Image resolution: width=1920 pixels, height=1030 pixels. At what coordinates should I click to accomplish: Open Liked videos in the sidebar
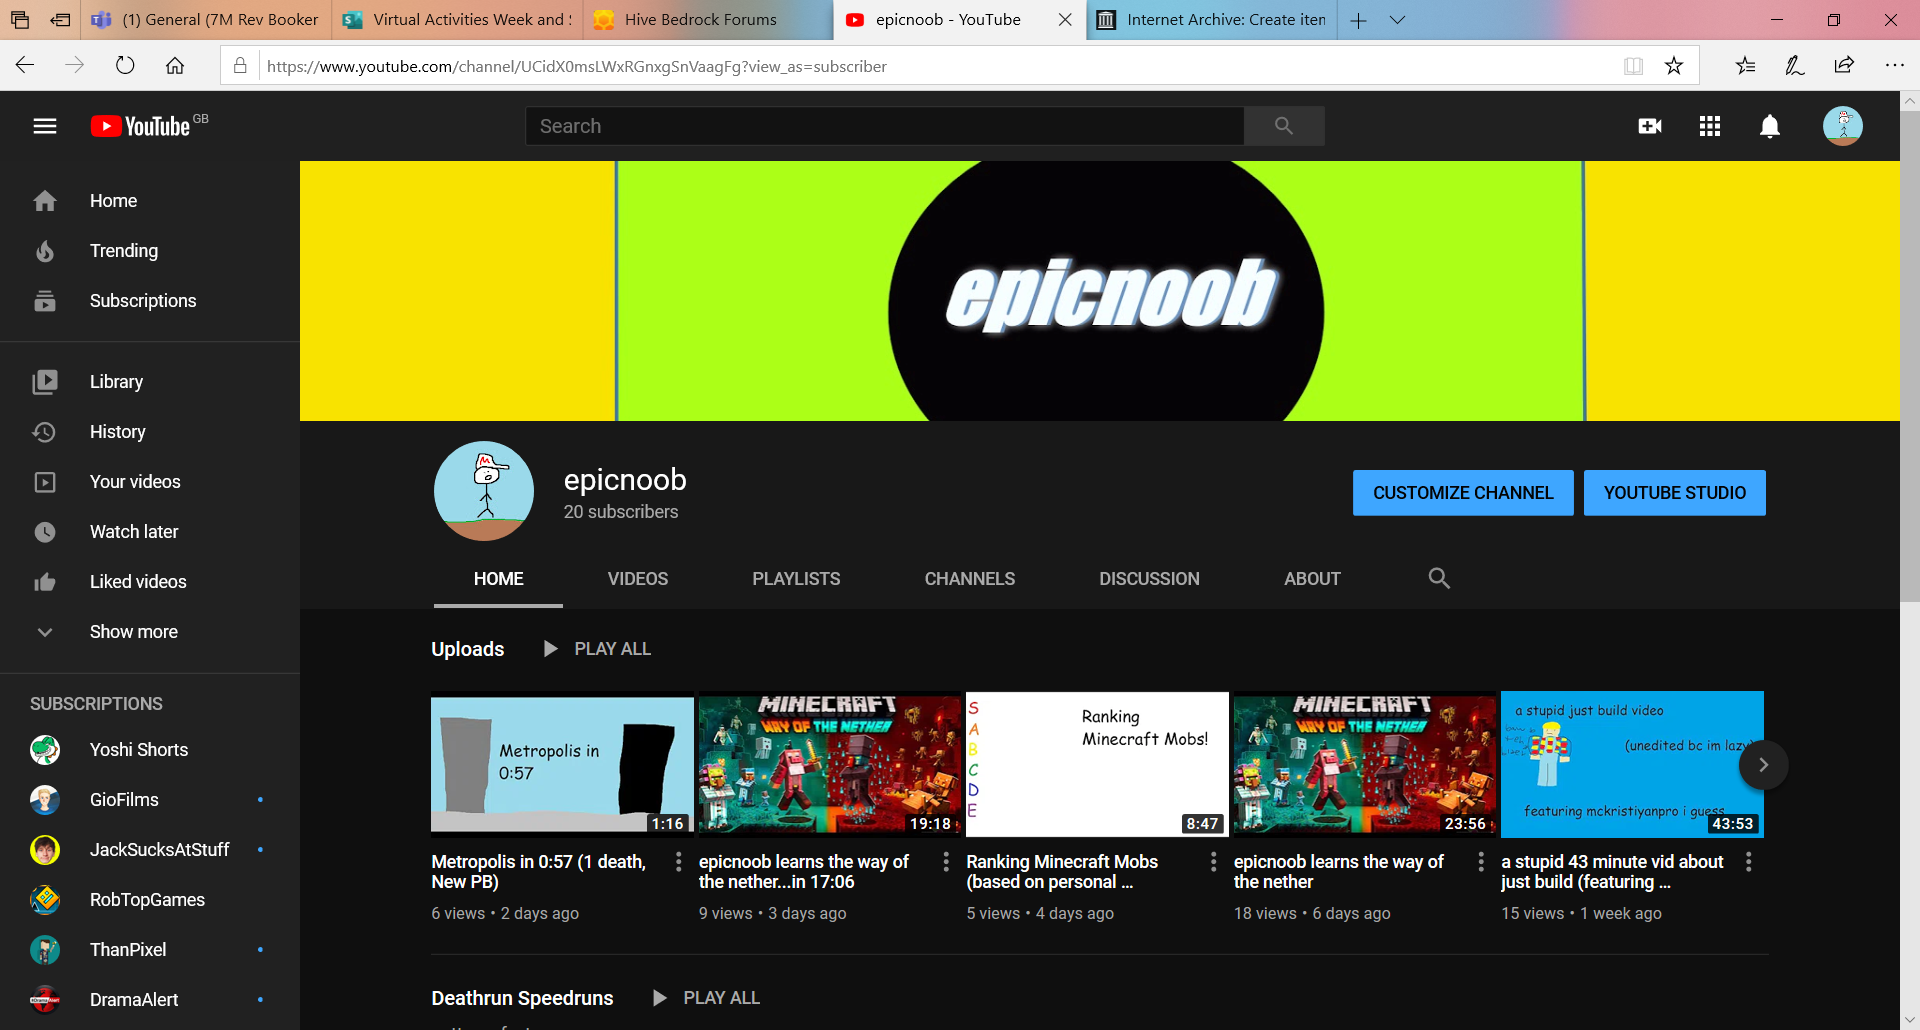[150, 582]
